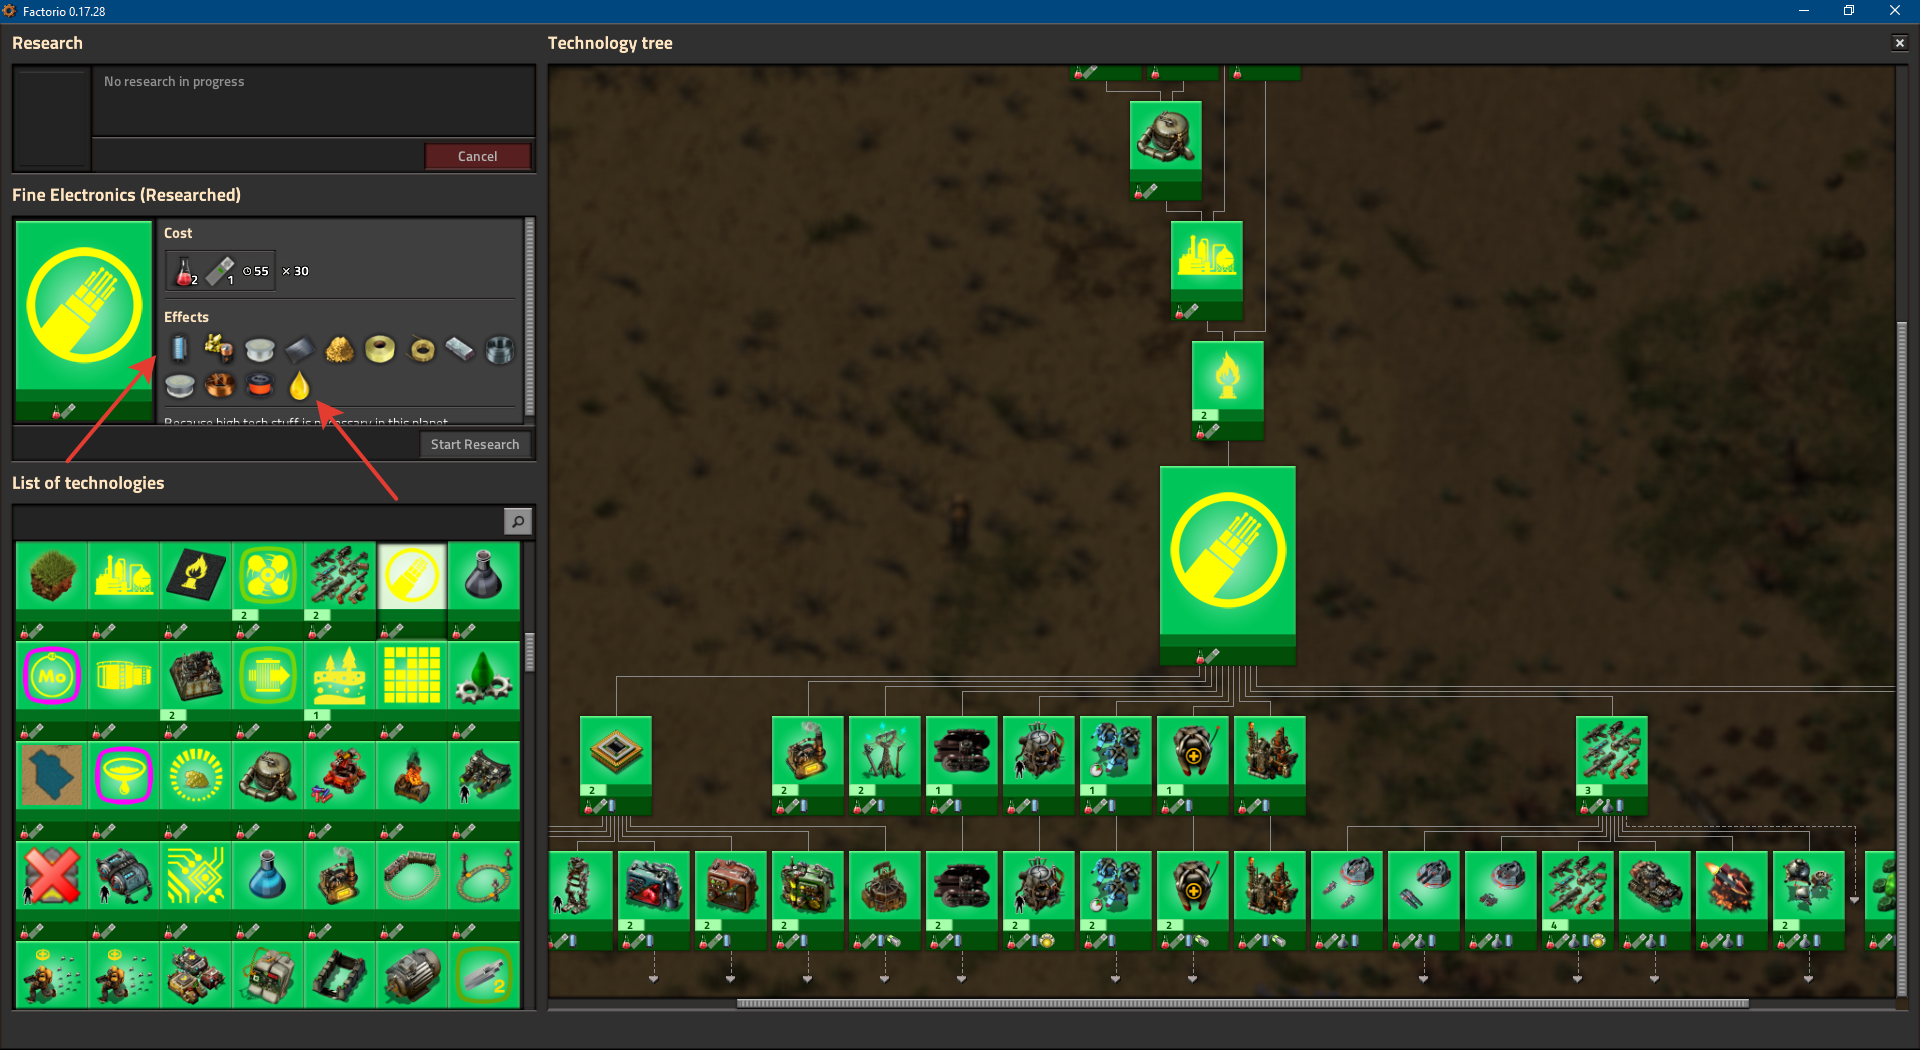The width and height of the screenshot is (1920, 1050).
Task: Select framed metal bar level 2 technology
Action: (484, 975)
